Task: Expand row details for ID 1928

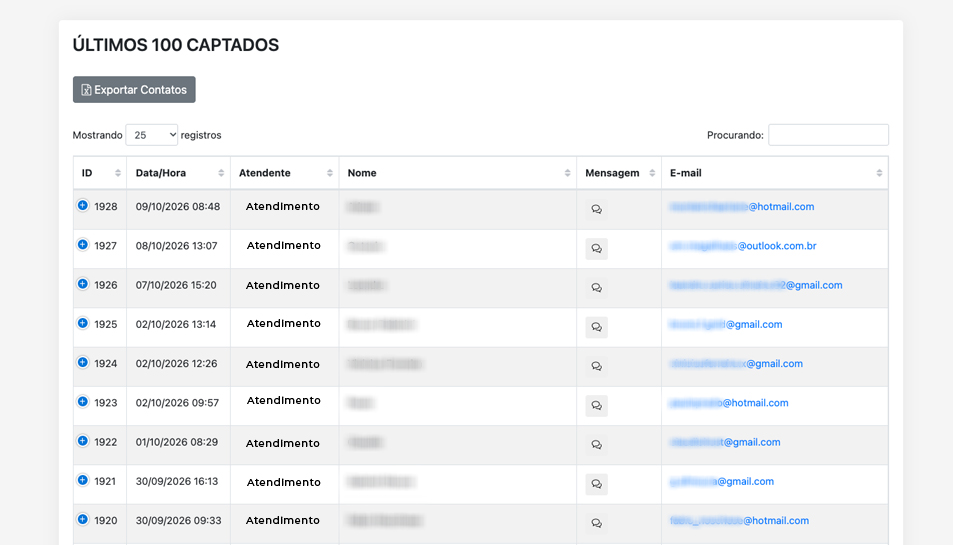Action: coord(83,205)
